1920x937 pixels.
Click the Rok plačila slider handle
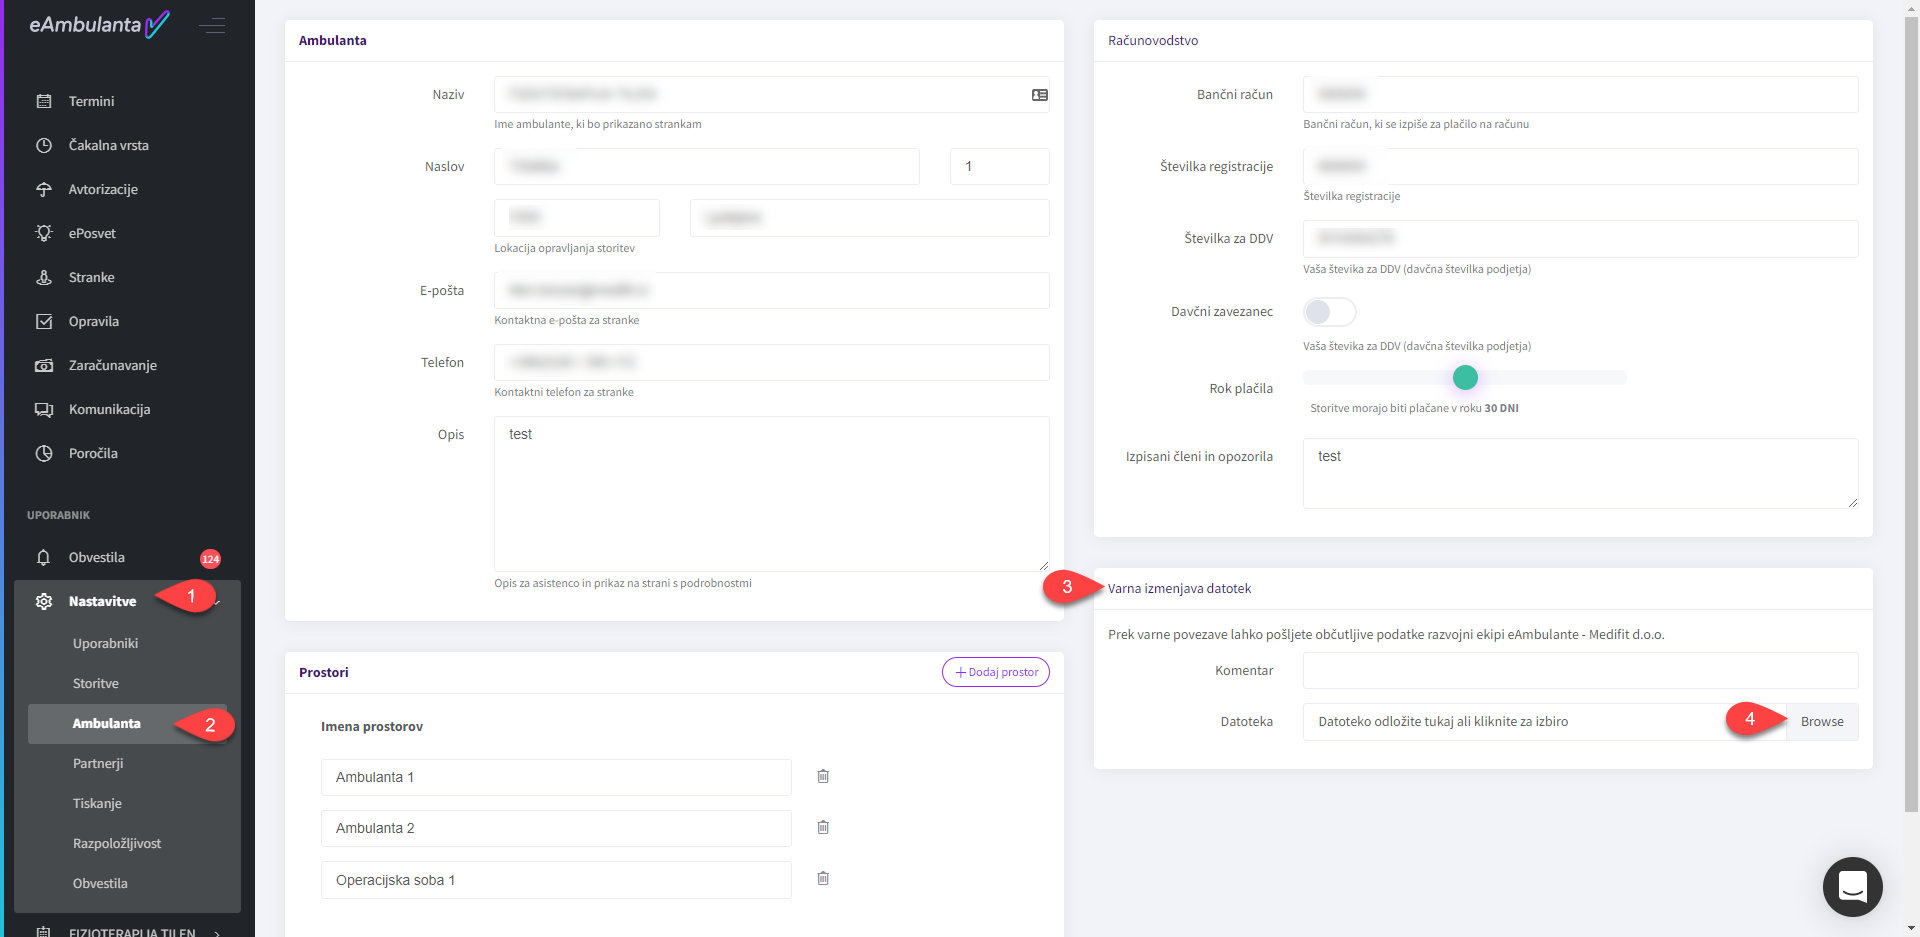1465,377
